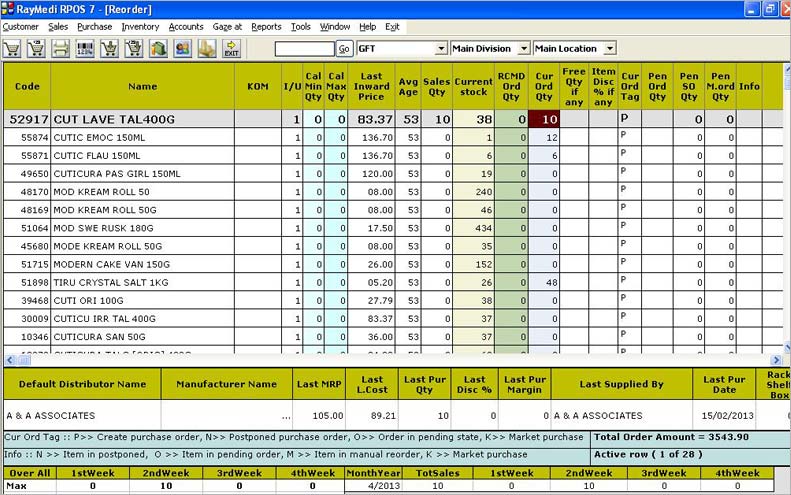
Task: Open the Reports menu
Action: (266, 27)
